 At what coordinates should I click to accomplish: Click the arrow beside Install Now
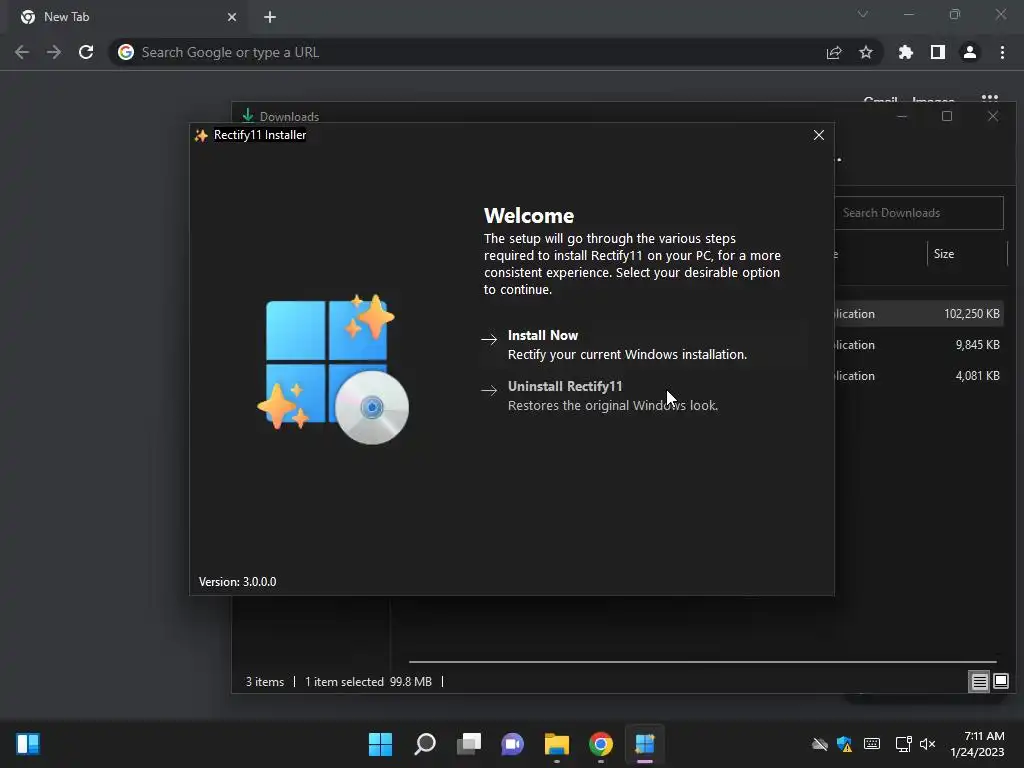click(489, 339)
